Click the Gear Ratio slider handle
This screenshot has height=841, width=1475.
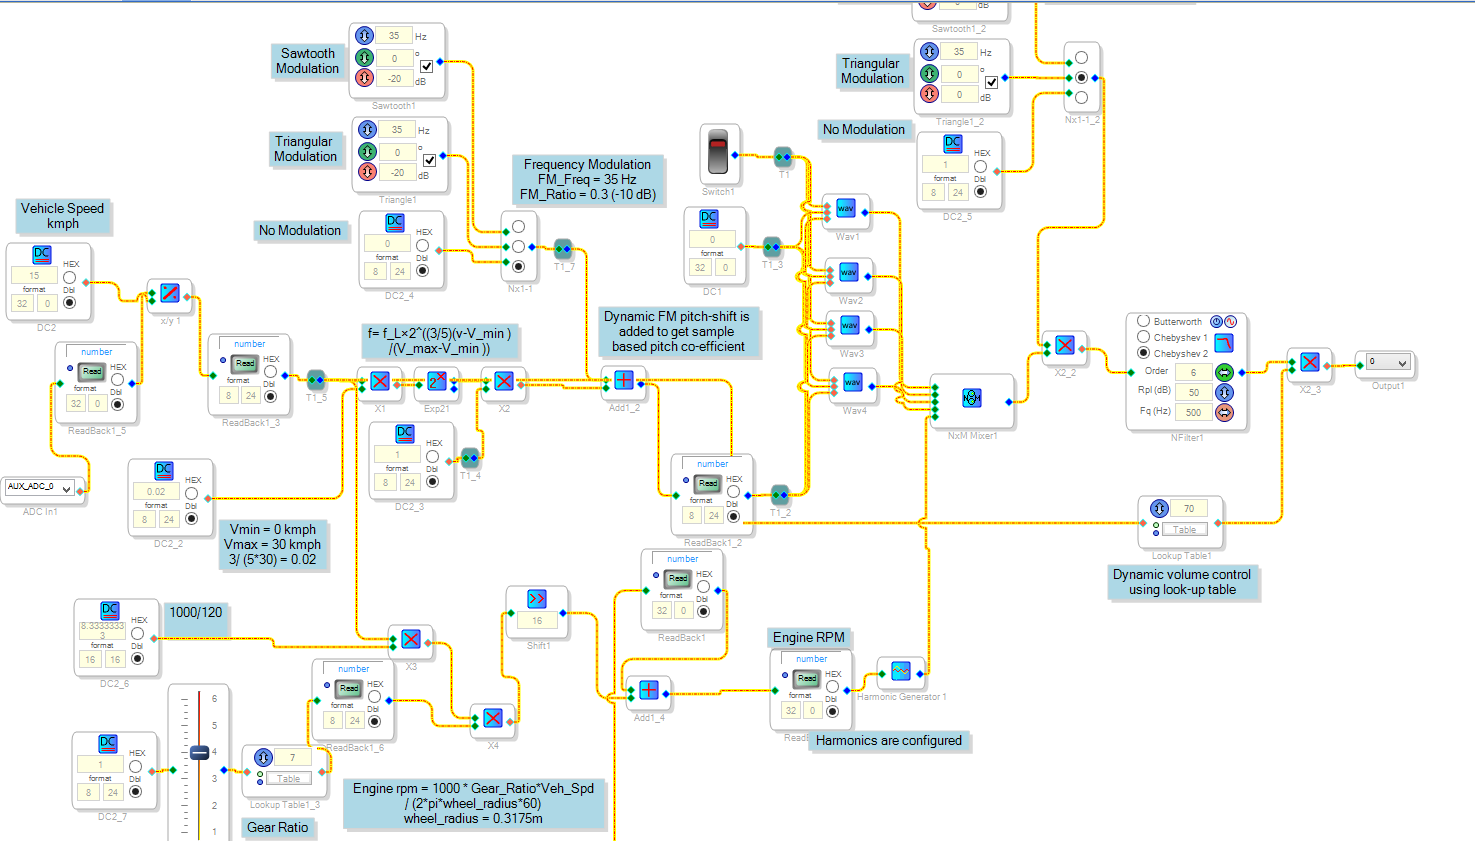[x=199, y=752]
